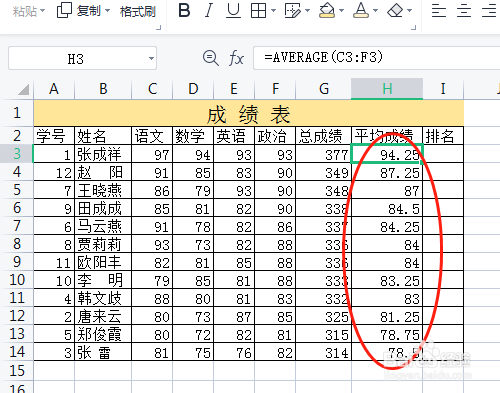The image size is (500, 393).
Task: Open 复制 dropdown arrow
Action: click(107, 11)
